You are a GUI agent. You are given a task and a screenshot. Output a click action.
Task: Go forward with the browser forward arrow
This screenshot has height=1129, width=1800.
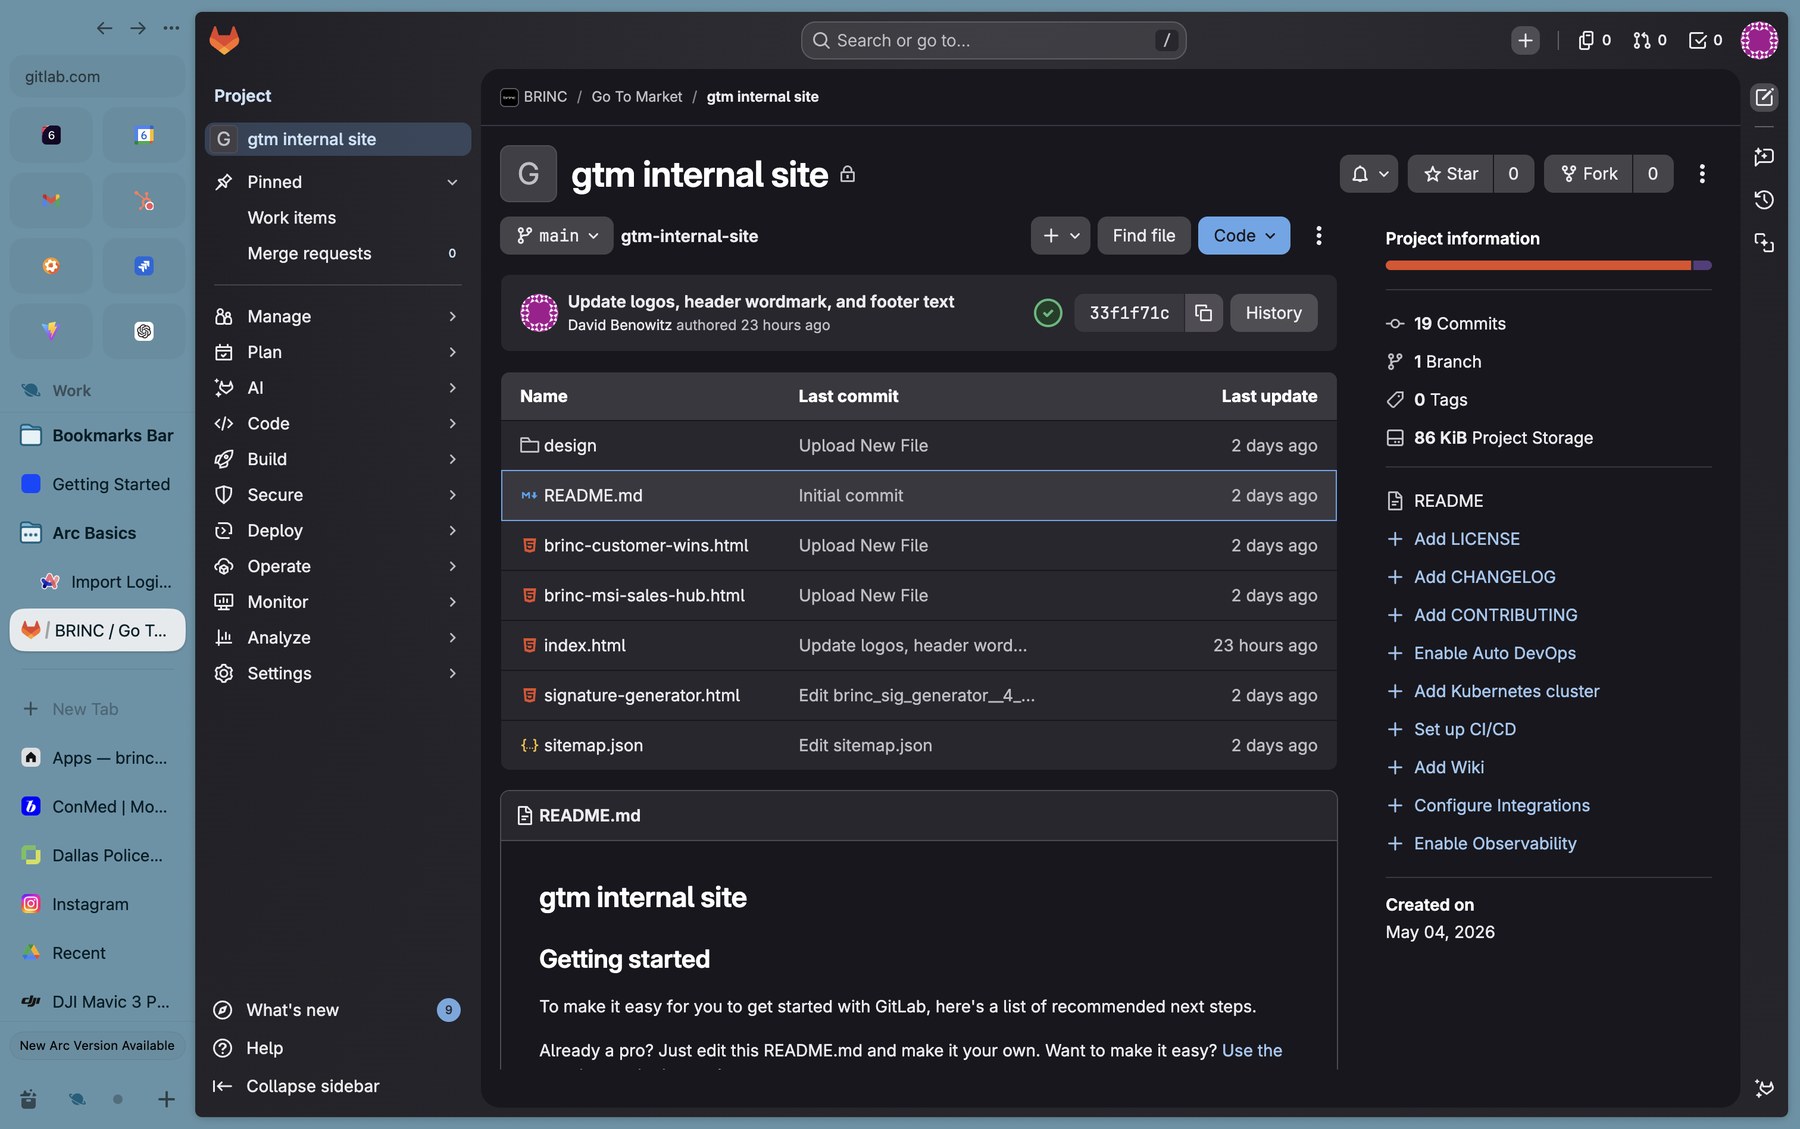click(x=138, y=28)
